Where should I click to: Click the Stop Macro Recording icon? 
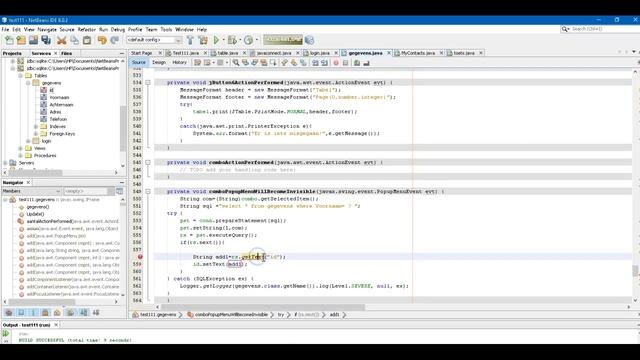click(x=345, y=63)
